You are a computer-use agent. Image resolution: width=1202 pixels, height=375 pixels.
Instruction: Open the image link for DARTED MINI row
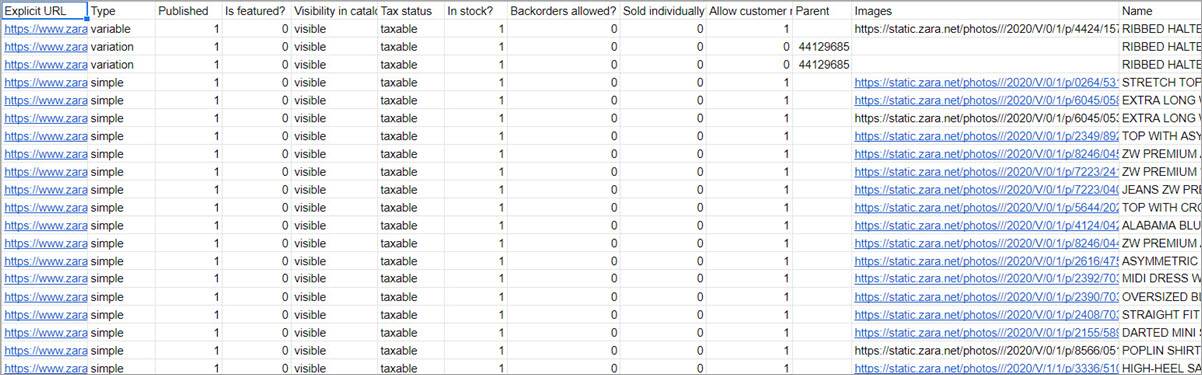985,333
